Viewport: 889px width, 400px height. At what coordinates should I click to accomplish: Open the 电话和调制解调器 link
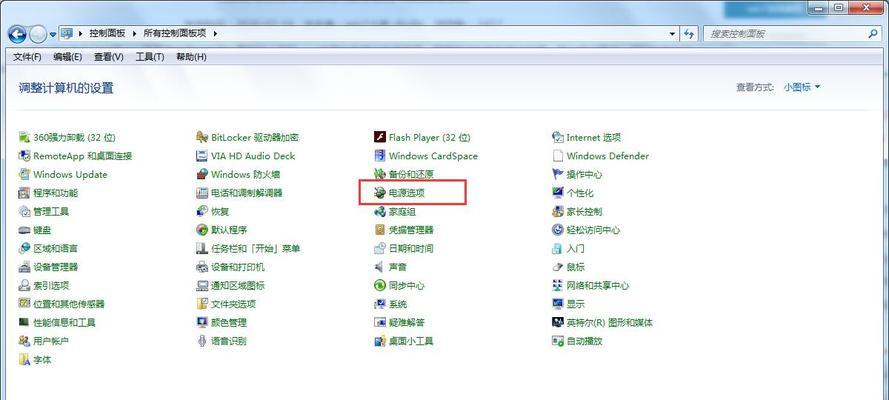247,193
